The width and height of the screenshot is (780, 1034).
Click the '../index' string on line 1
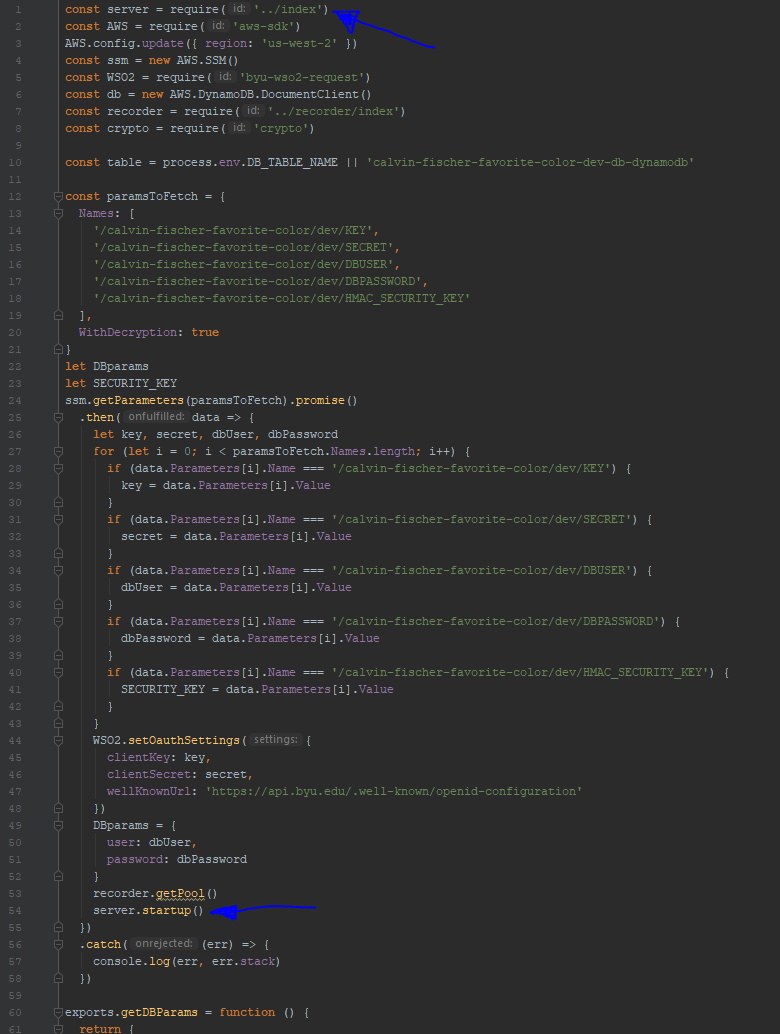pos(288,10)
